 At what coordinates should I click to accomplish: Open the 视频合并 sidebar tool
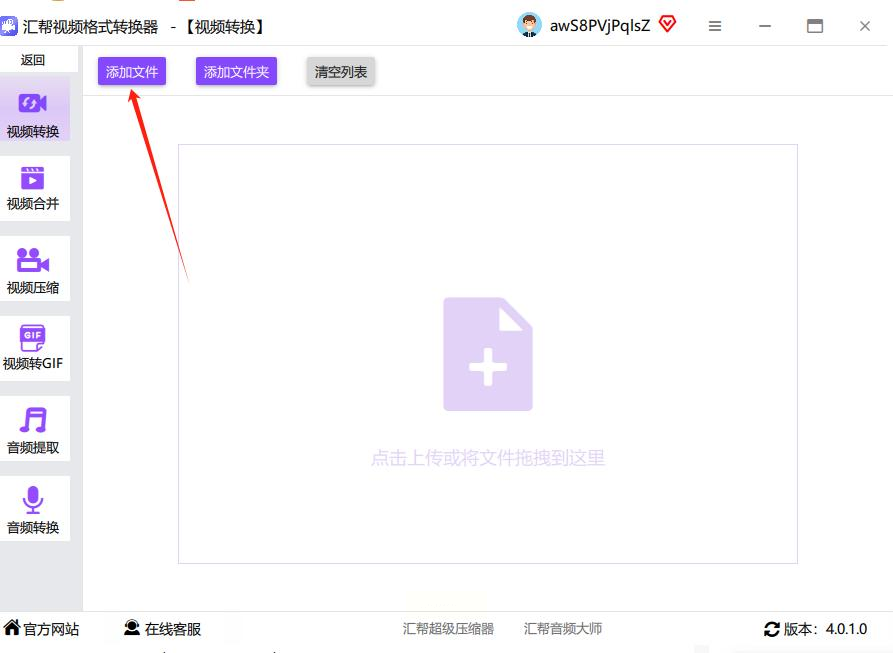pos(33,188)
